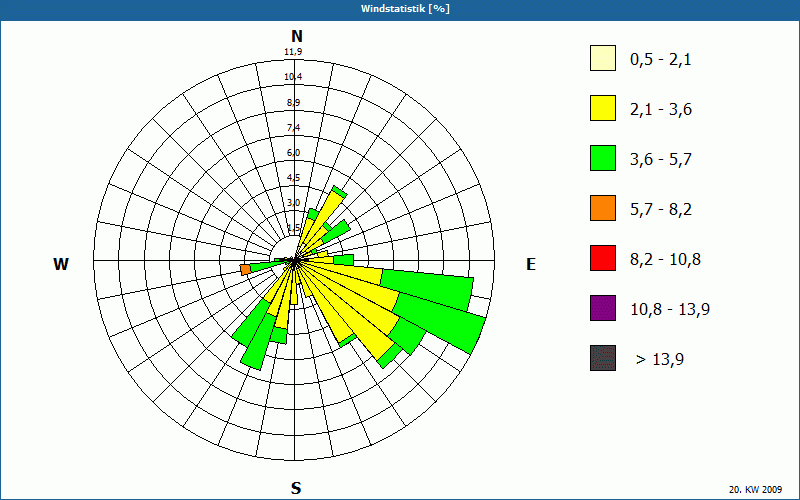Click the red 8,2 - 10,8 legend swatch
Image resolution: width=800 pixels, height=500 pixels.
pos(603,258)
